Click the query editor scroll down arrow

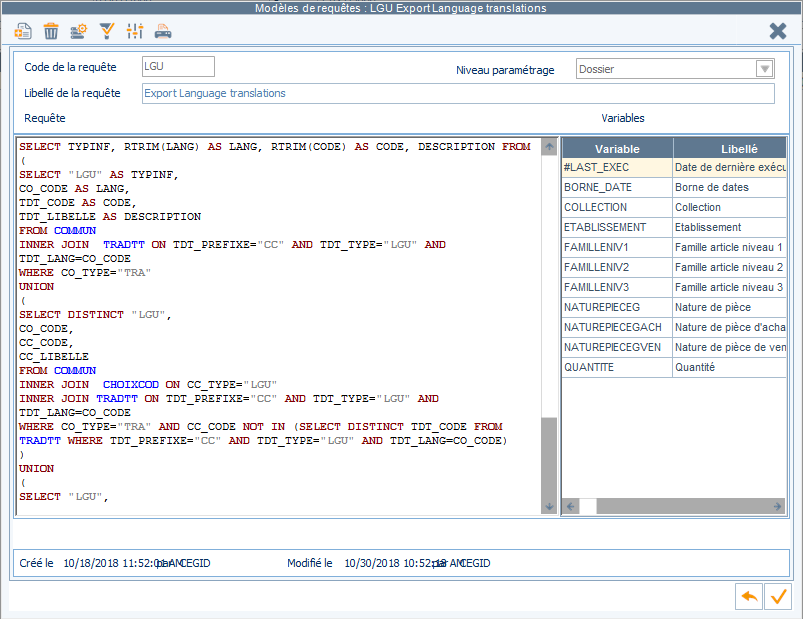point(549,506)
